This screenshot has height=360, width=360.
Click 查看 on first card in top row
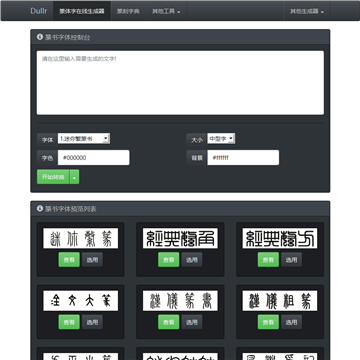click(69, 260)
